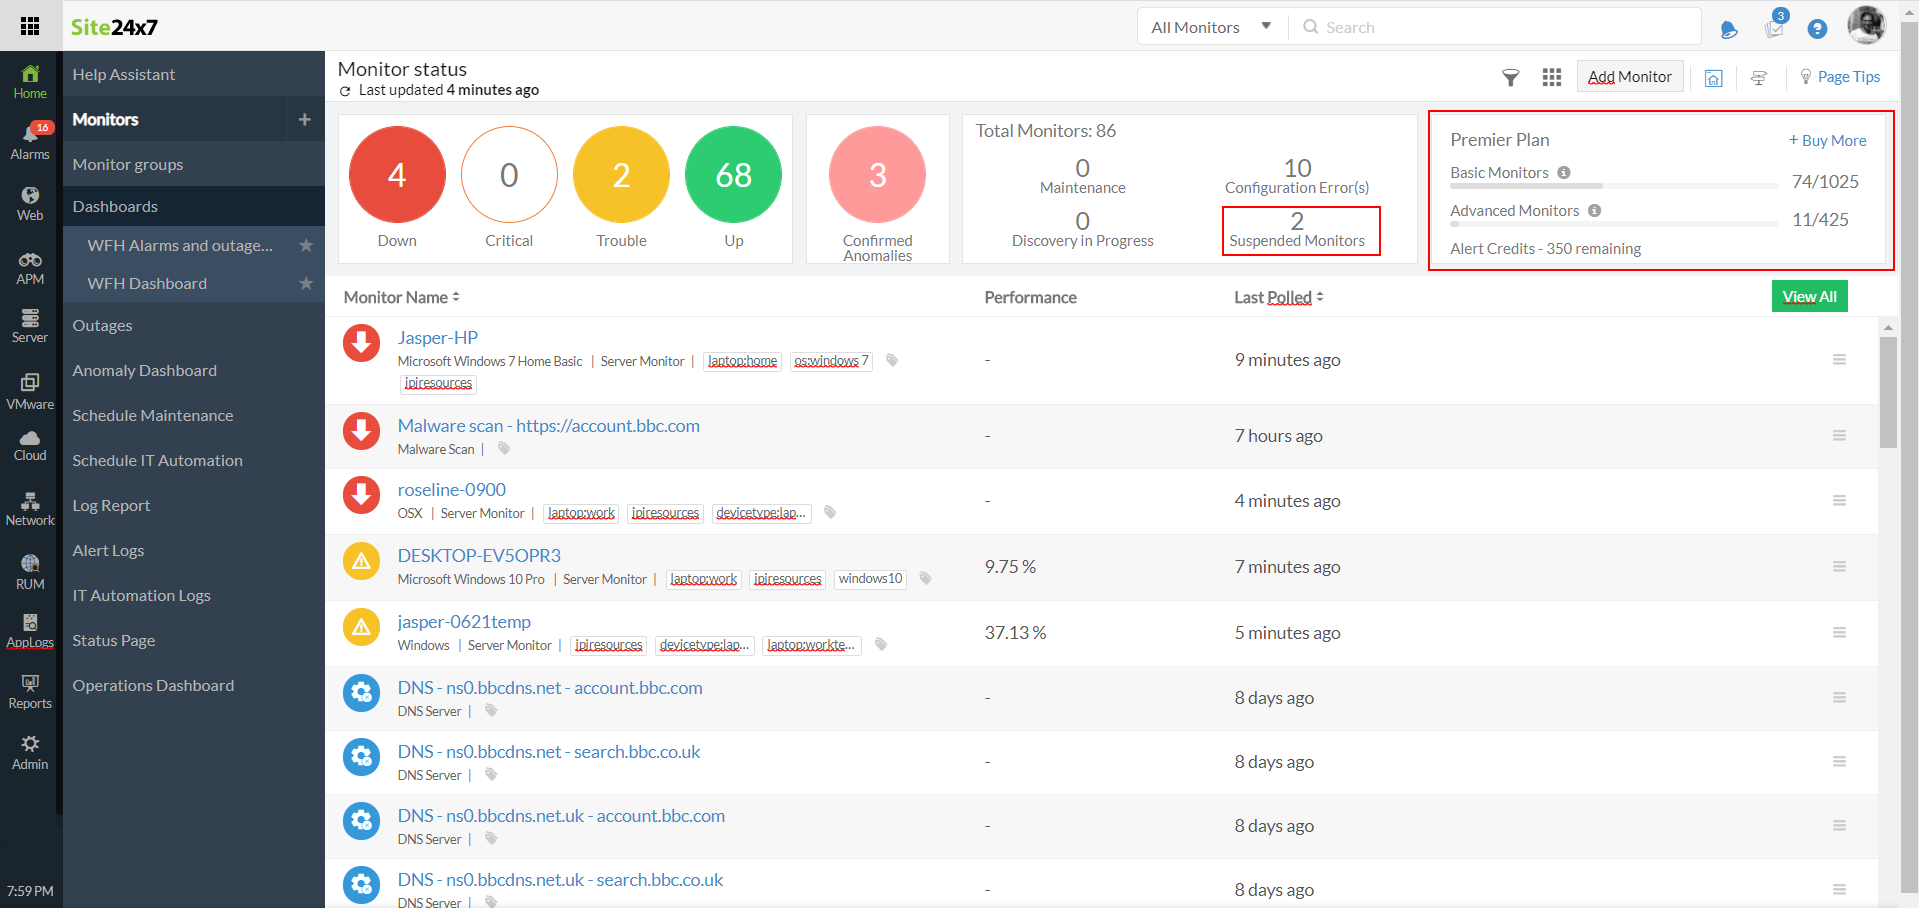
Task: Click the plus icon beside Monitors
Action: tap(305, 119)
